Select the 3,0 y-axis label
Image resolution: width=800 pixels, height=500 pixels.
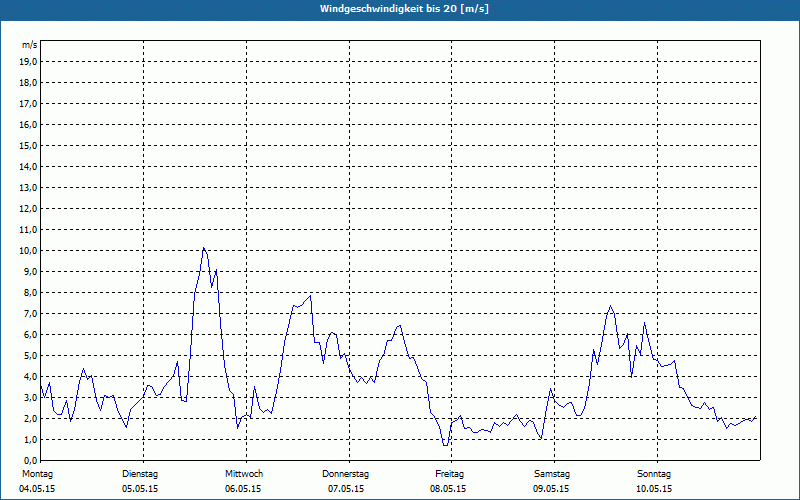coord(30,397)
